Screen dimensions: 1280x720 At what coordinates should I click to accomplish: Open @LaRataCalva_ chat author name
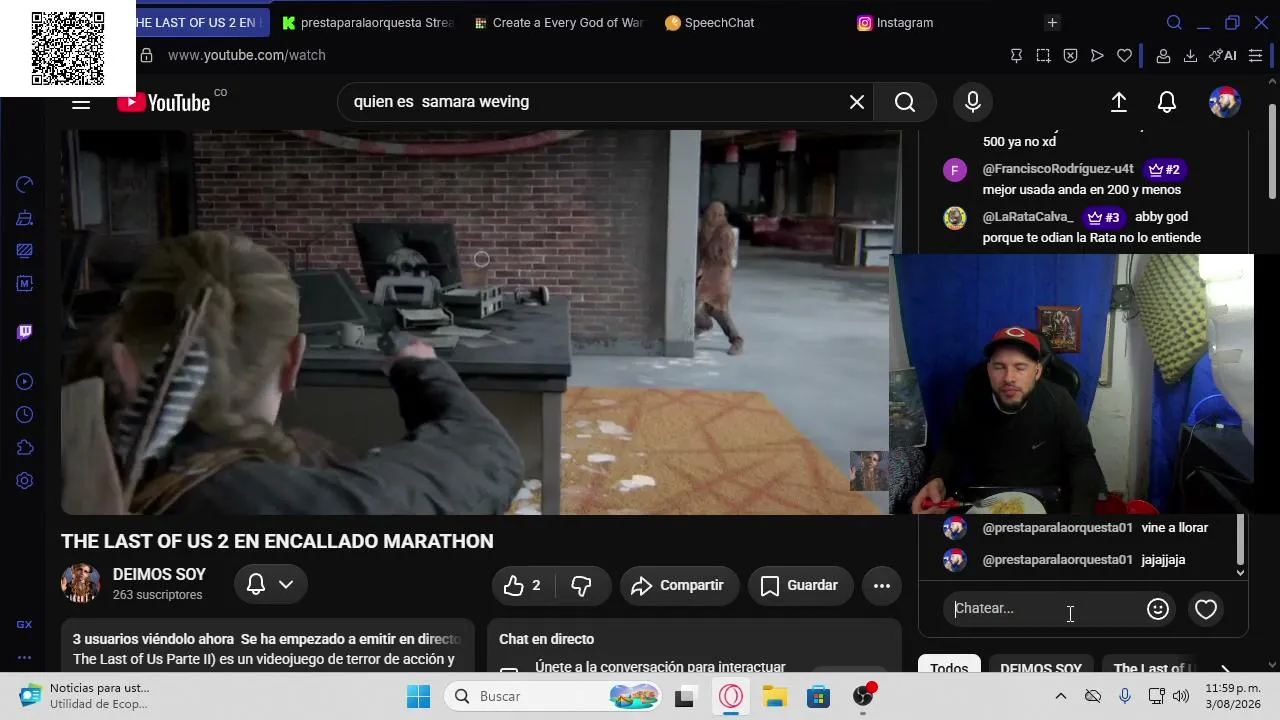pyautogui.click(x=1028, y=217)
